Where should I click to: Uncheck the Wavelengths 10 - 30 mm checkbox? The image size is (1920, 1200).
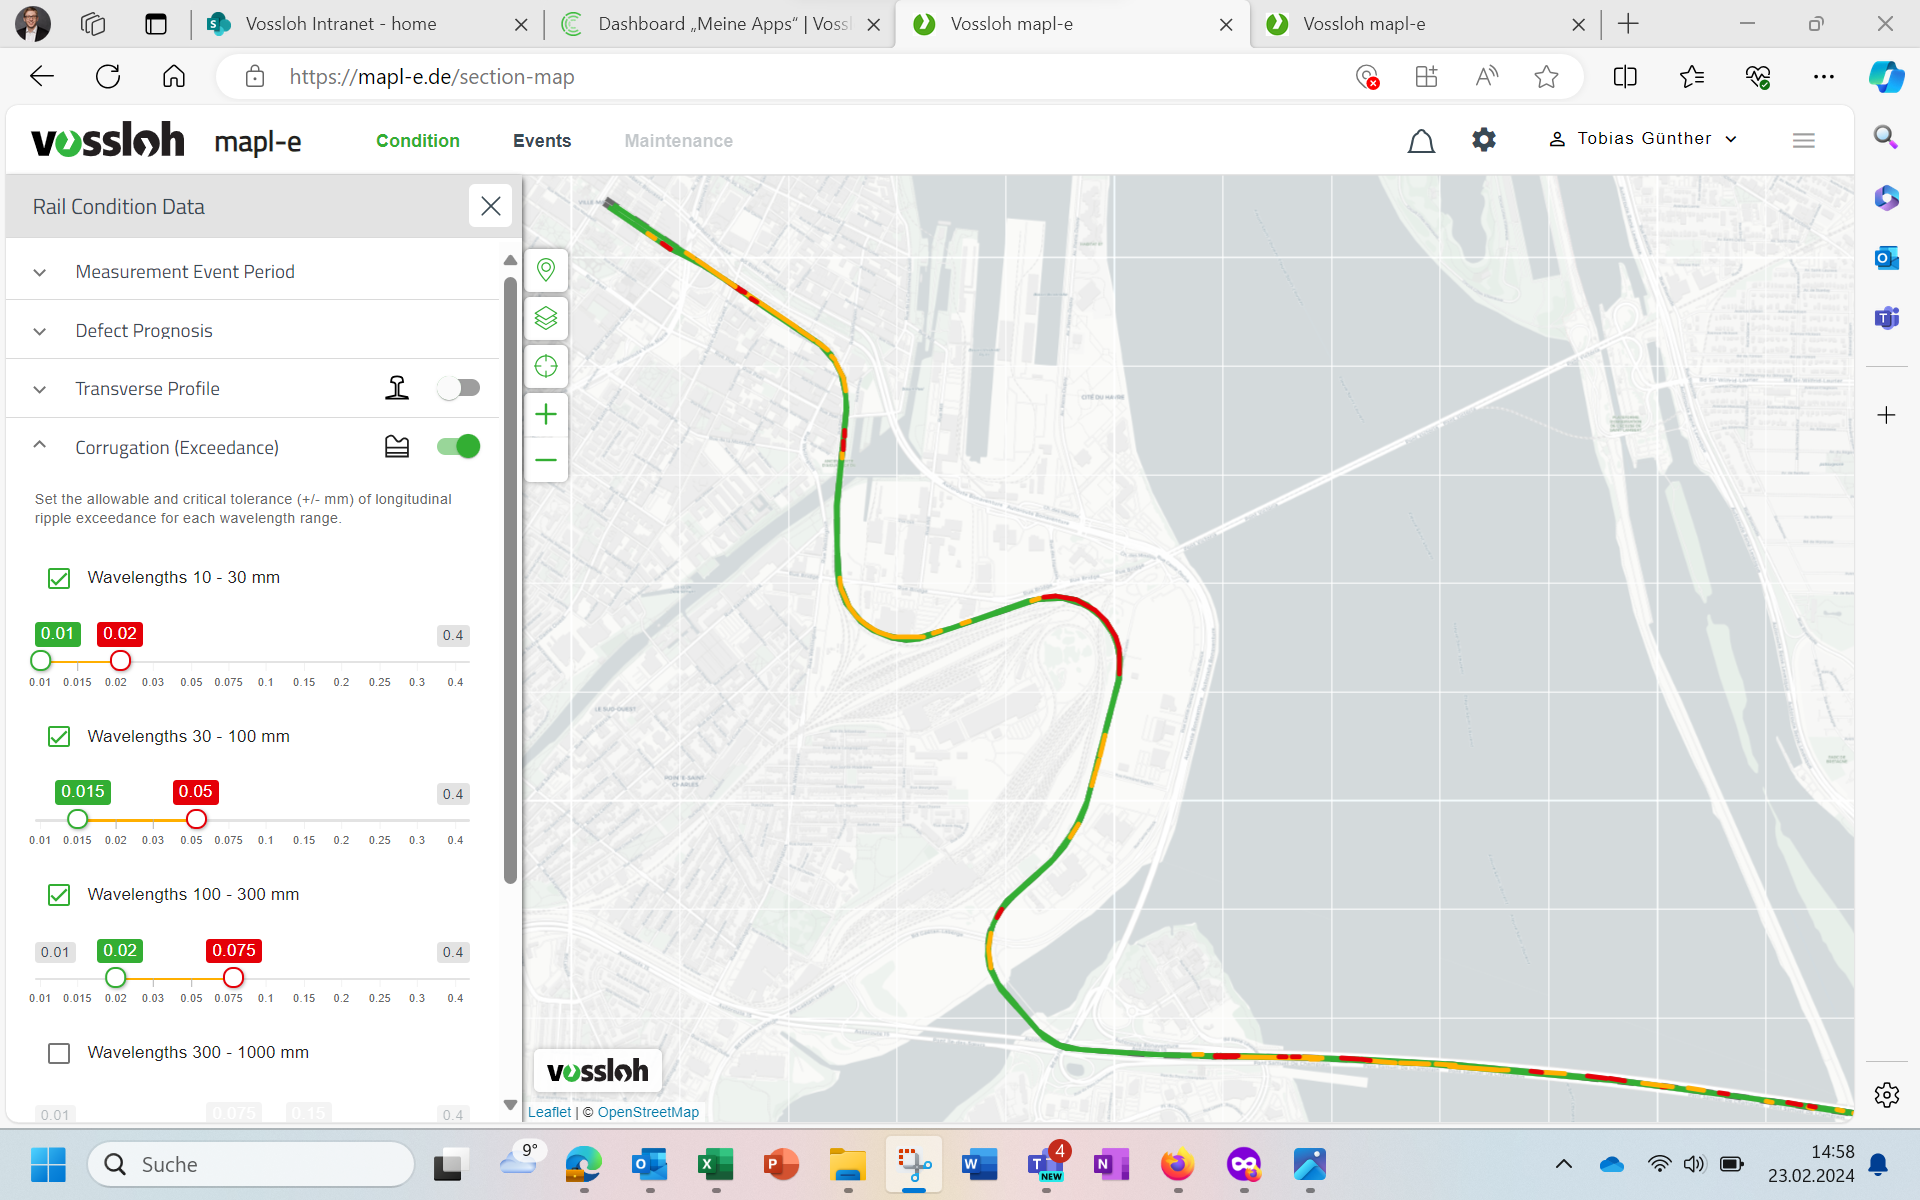click(x=59, y=578)
